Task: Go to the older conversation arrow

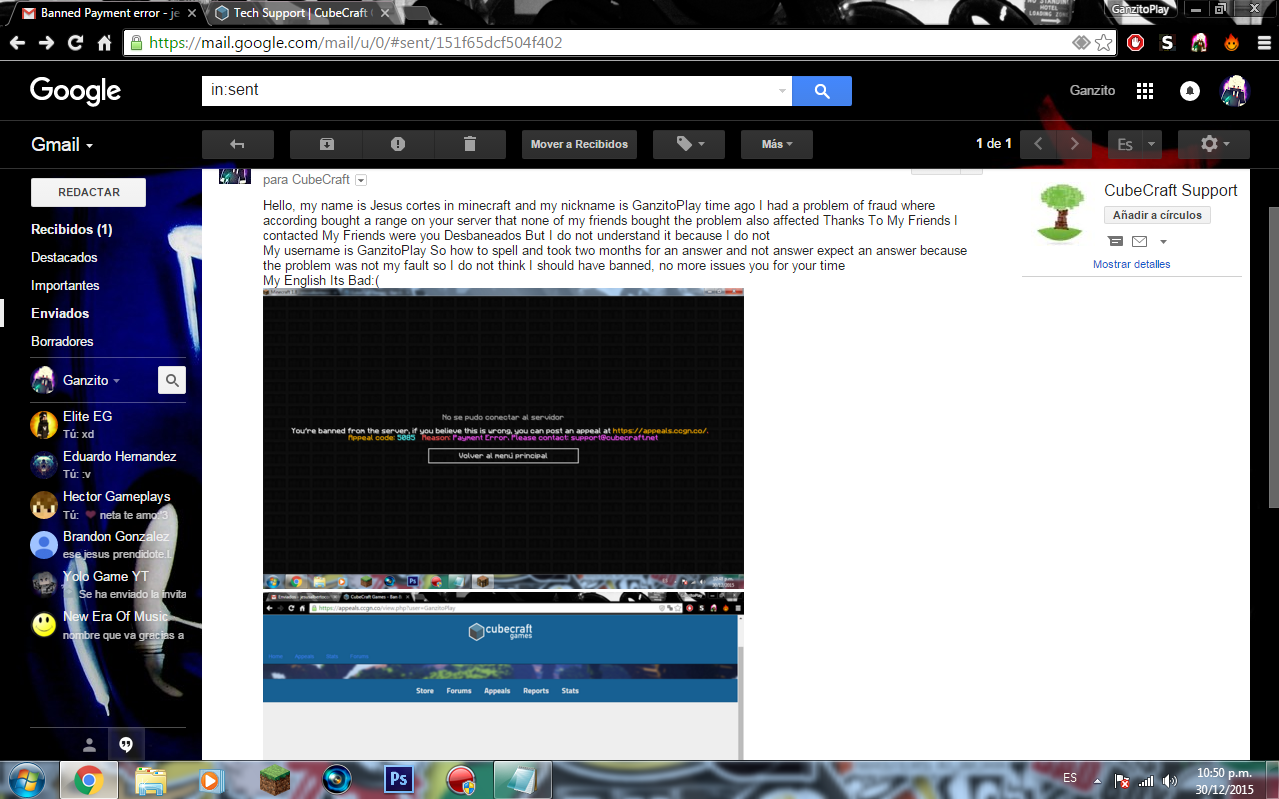Action: [1074, 144]
